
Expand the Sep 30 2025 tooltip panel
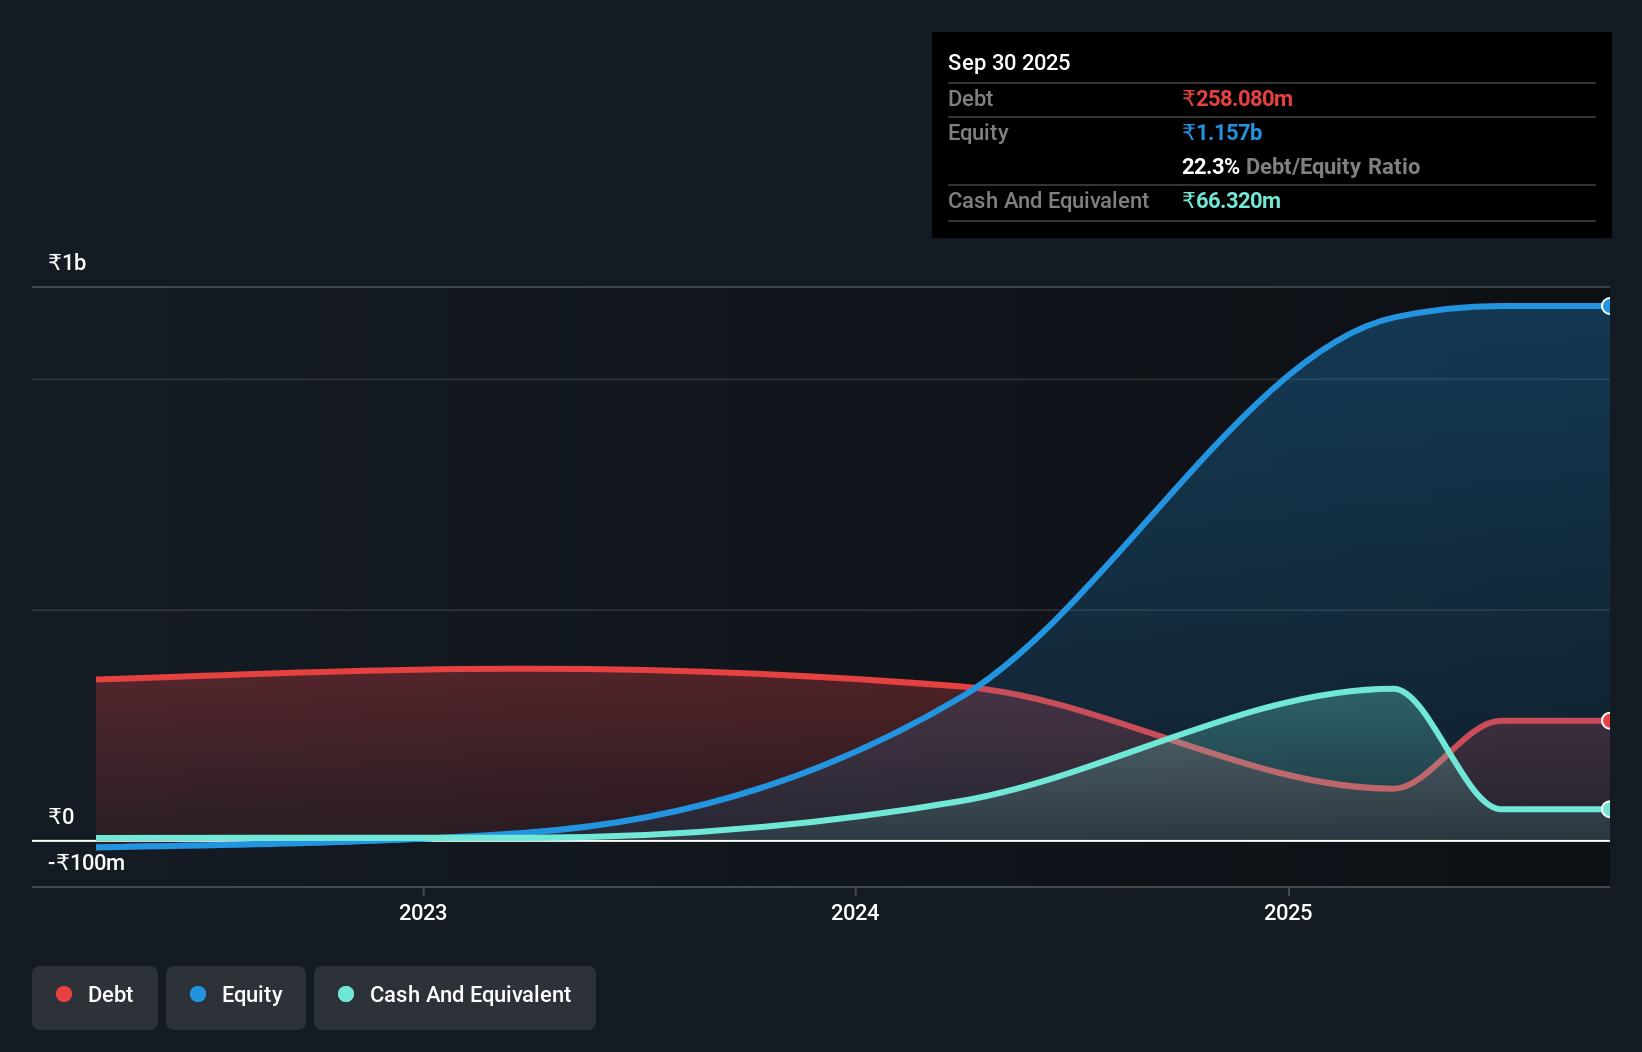(x=1009, y=62)
